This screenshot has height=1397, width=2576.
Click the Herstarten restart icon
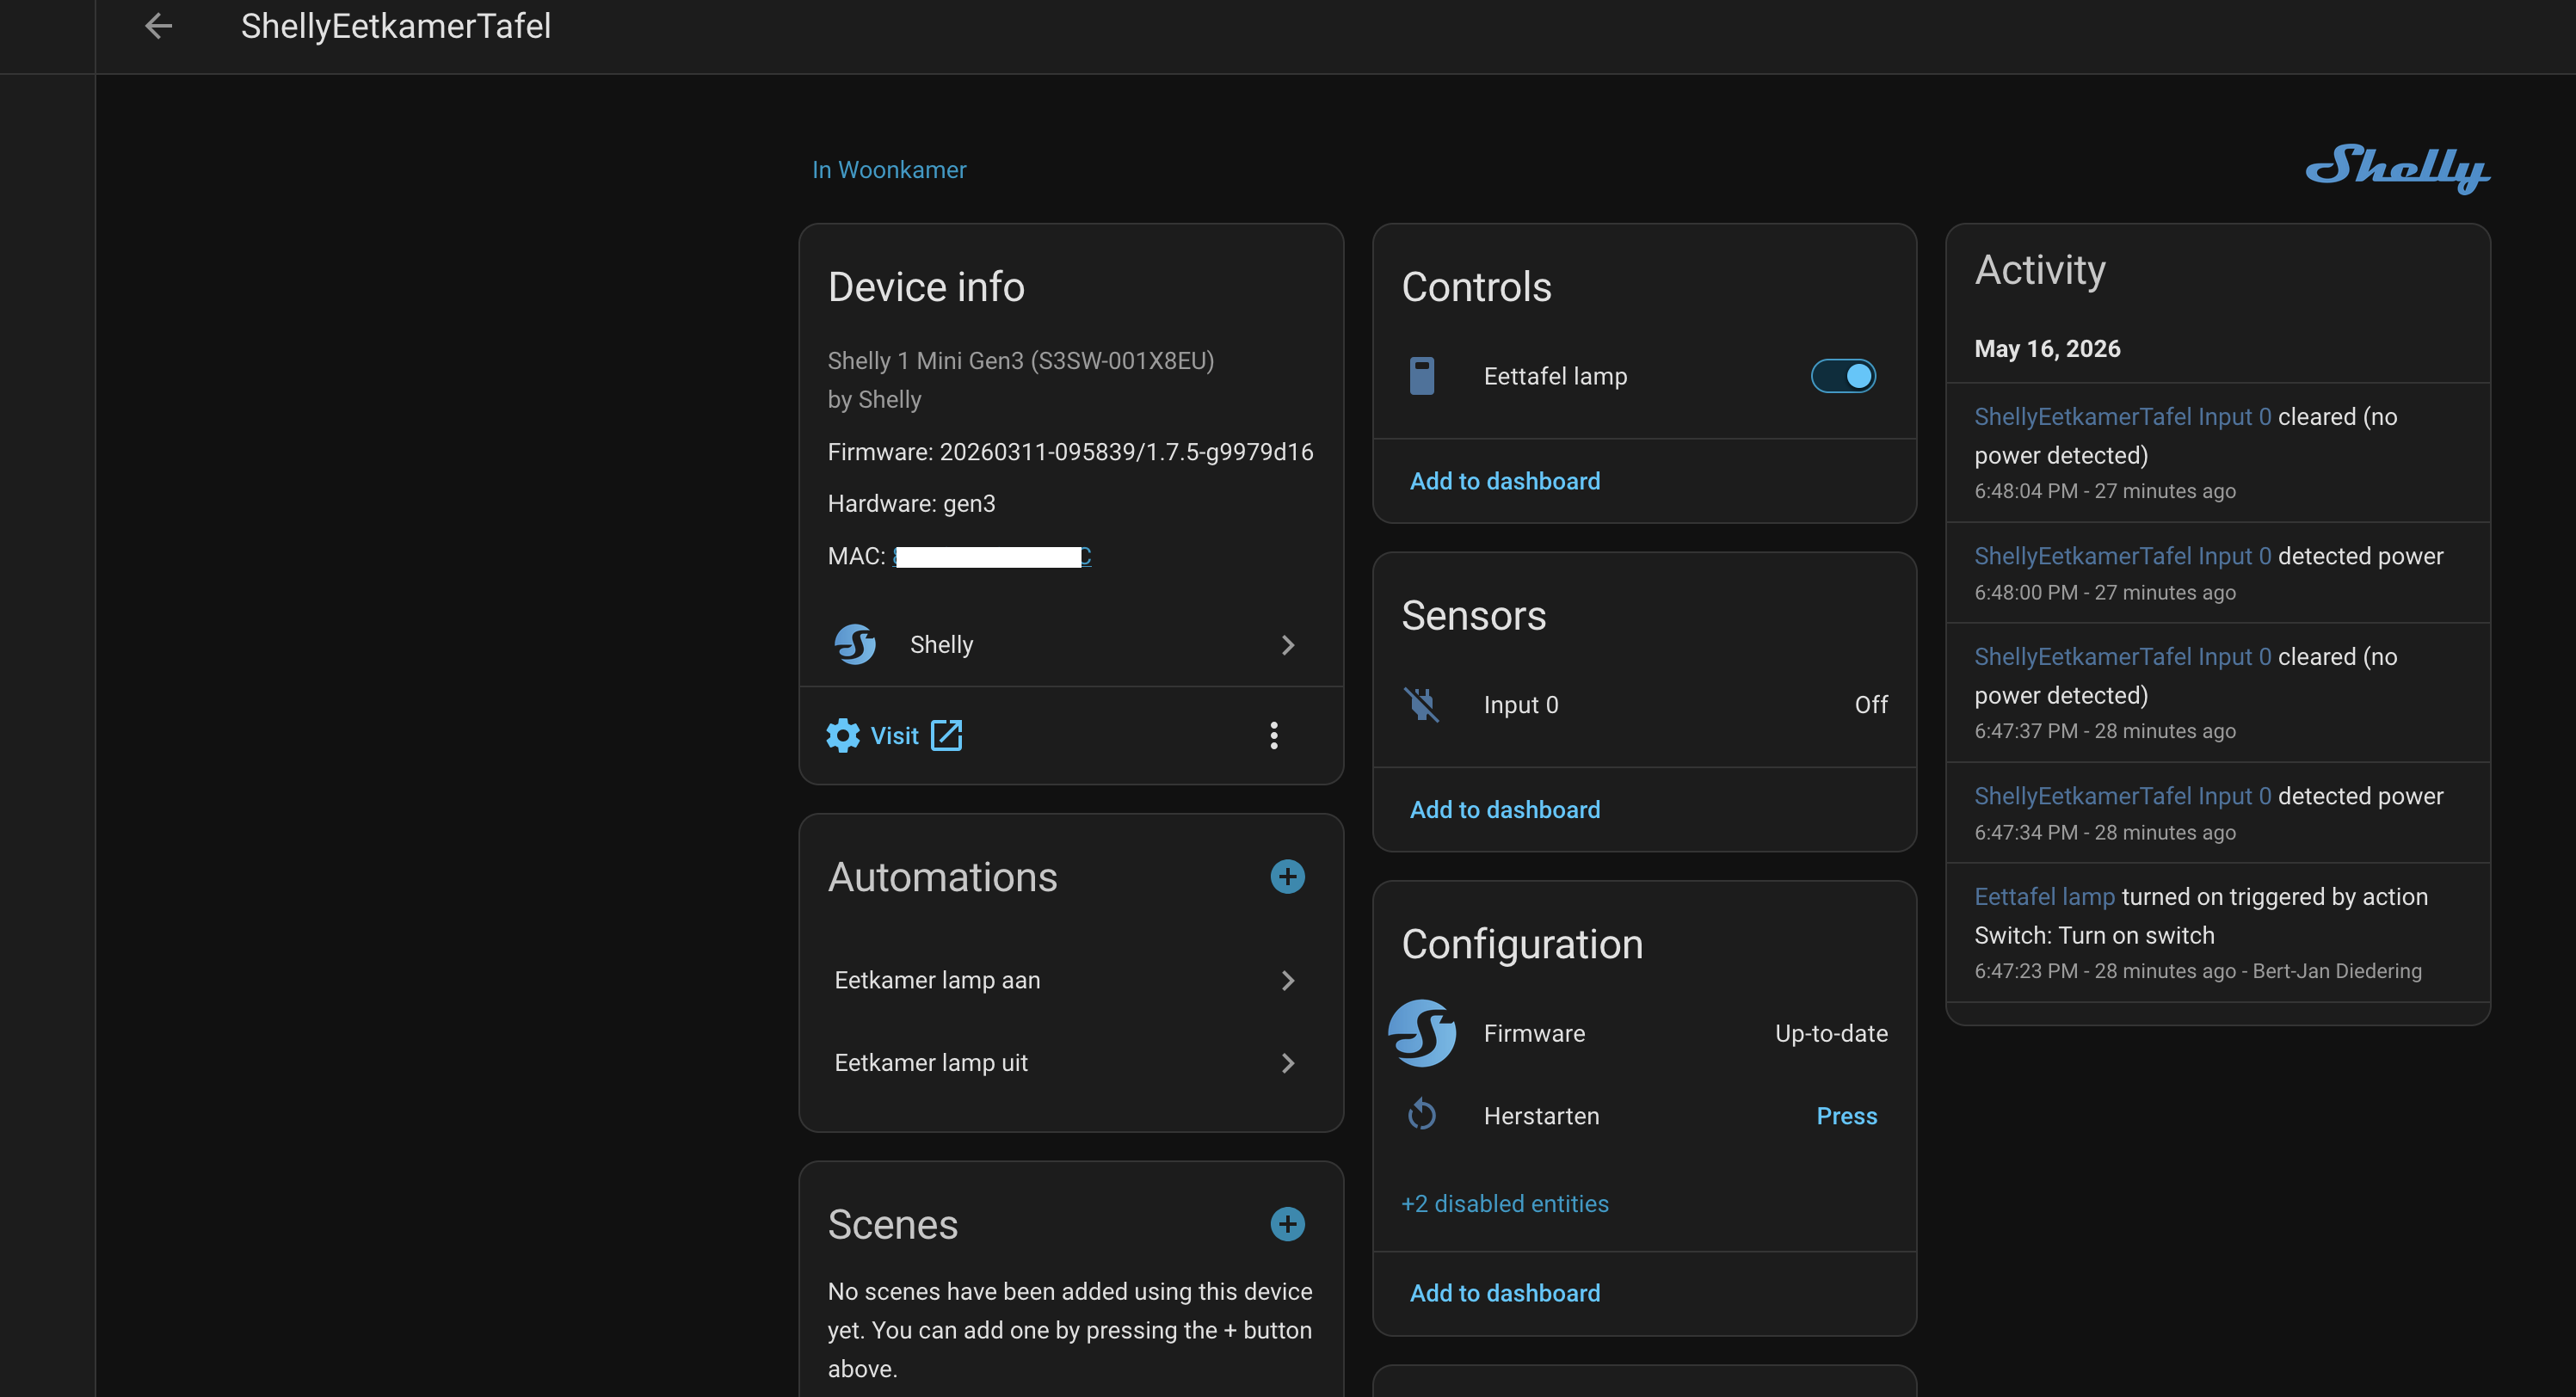coord(1421,1115)
